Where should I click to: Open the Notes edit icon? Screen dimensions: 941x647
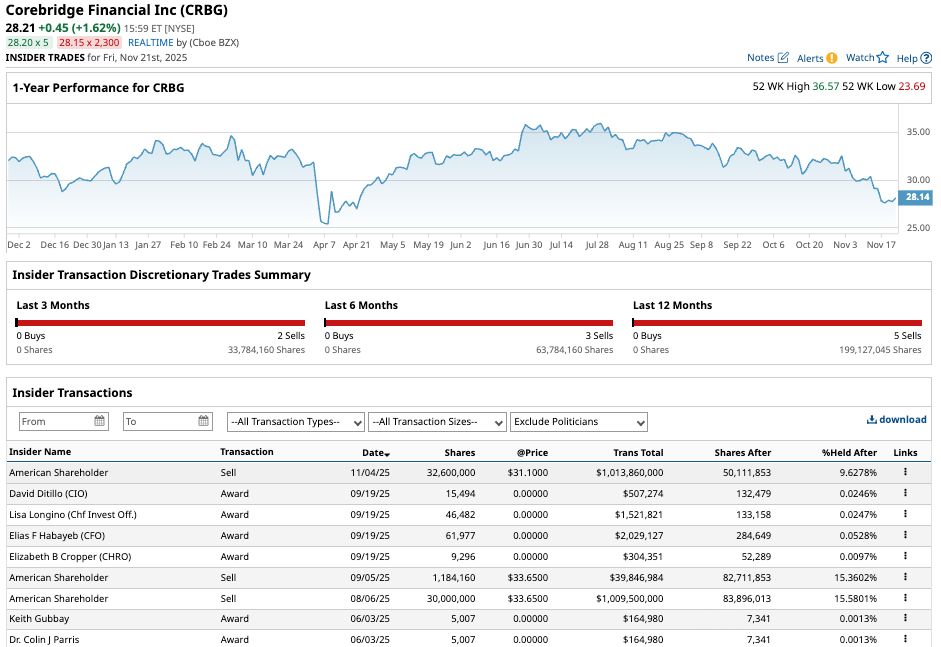point(783,58)
